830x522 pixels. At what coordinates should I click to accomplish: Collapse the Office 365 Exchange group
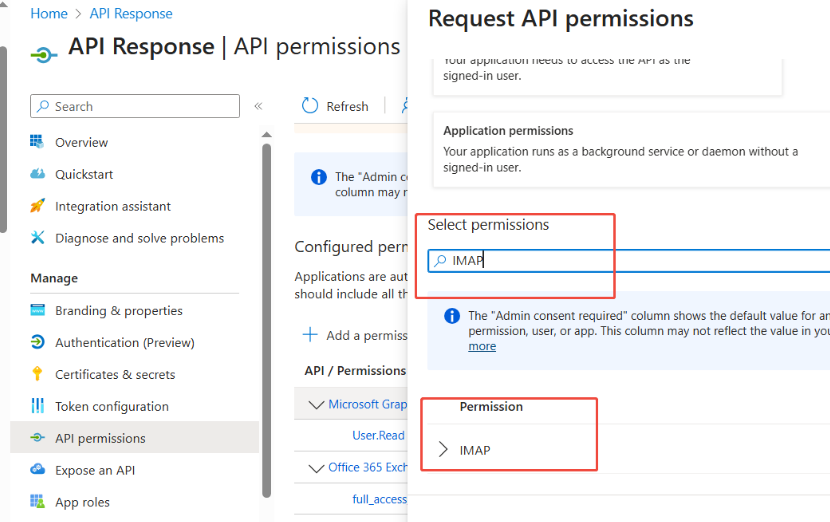pyautogui.click(x=317, y=467)
